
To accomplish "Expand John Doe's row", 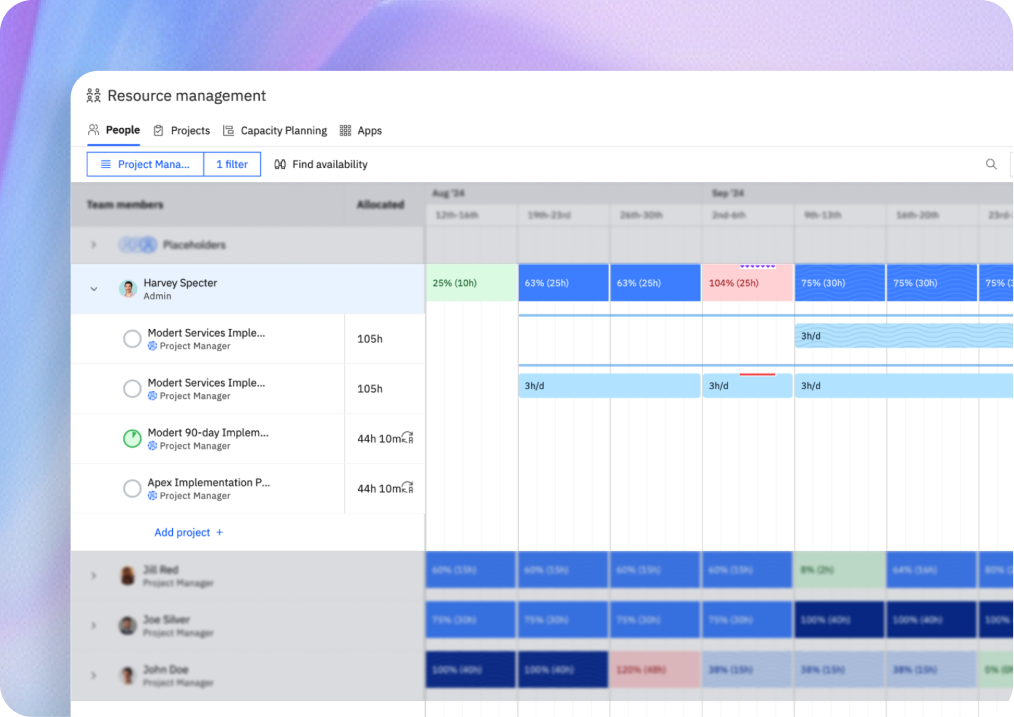I will [x=94, y=675].
